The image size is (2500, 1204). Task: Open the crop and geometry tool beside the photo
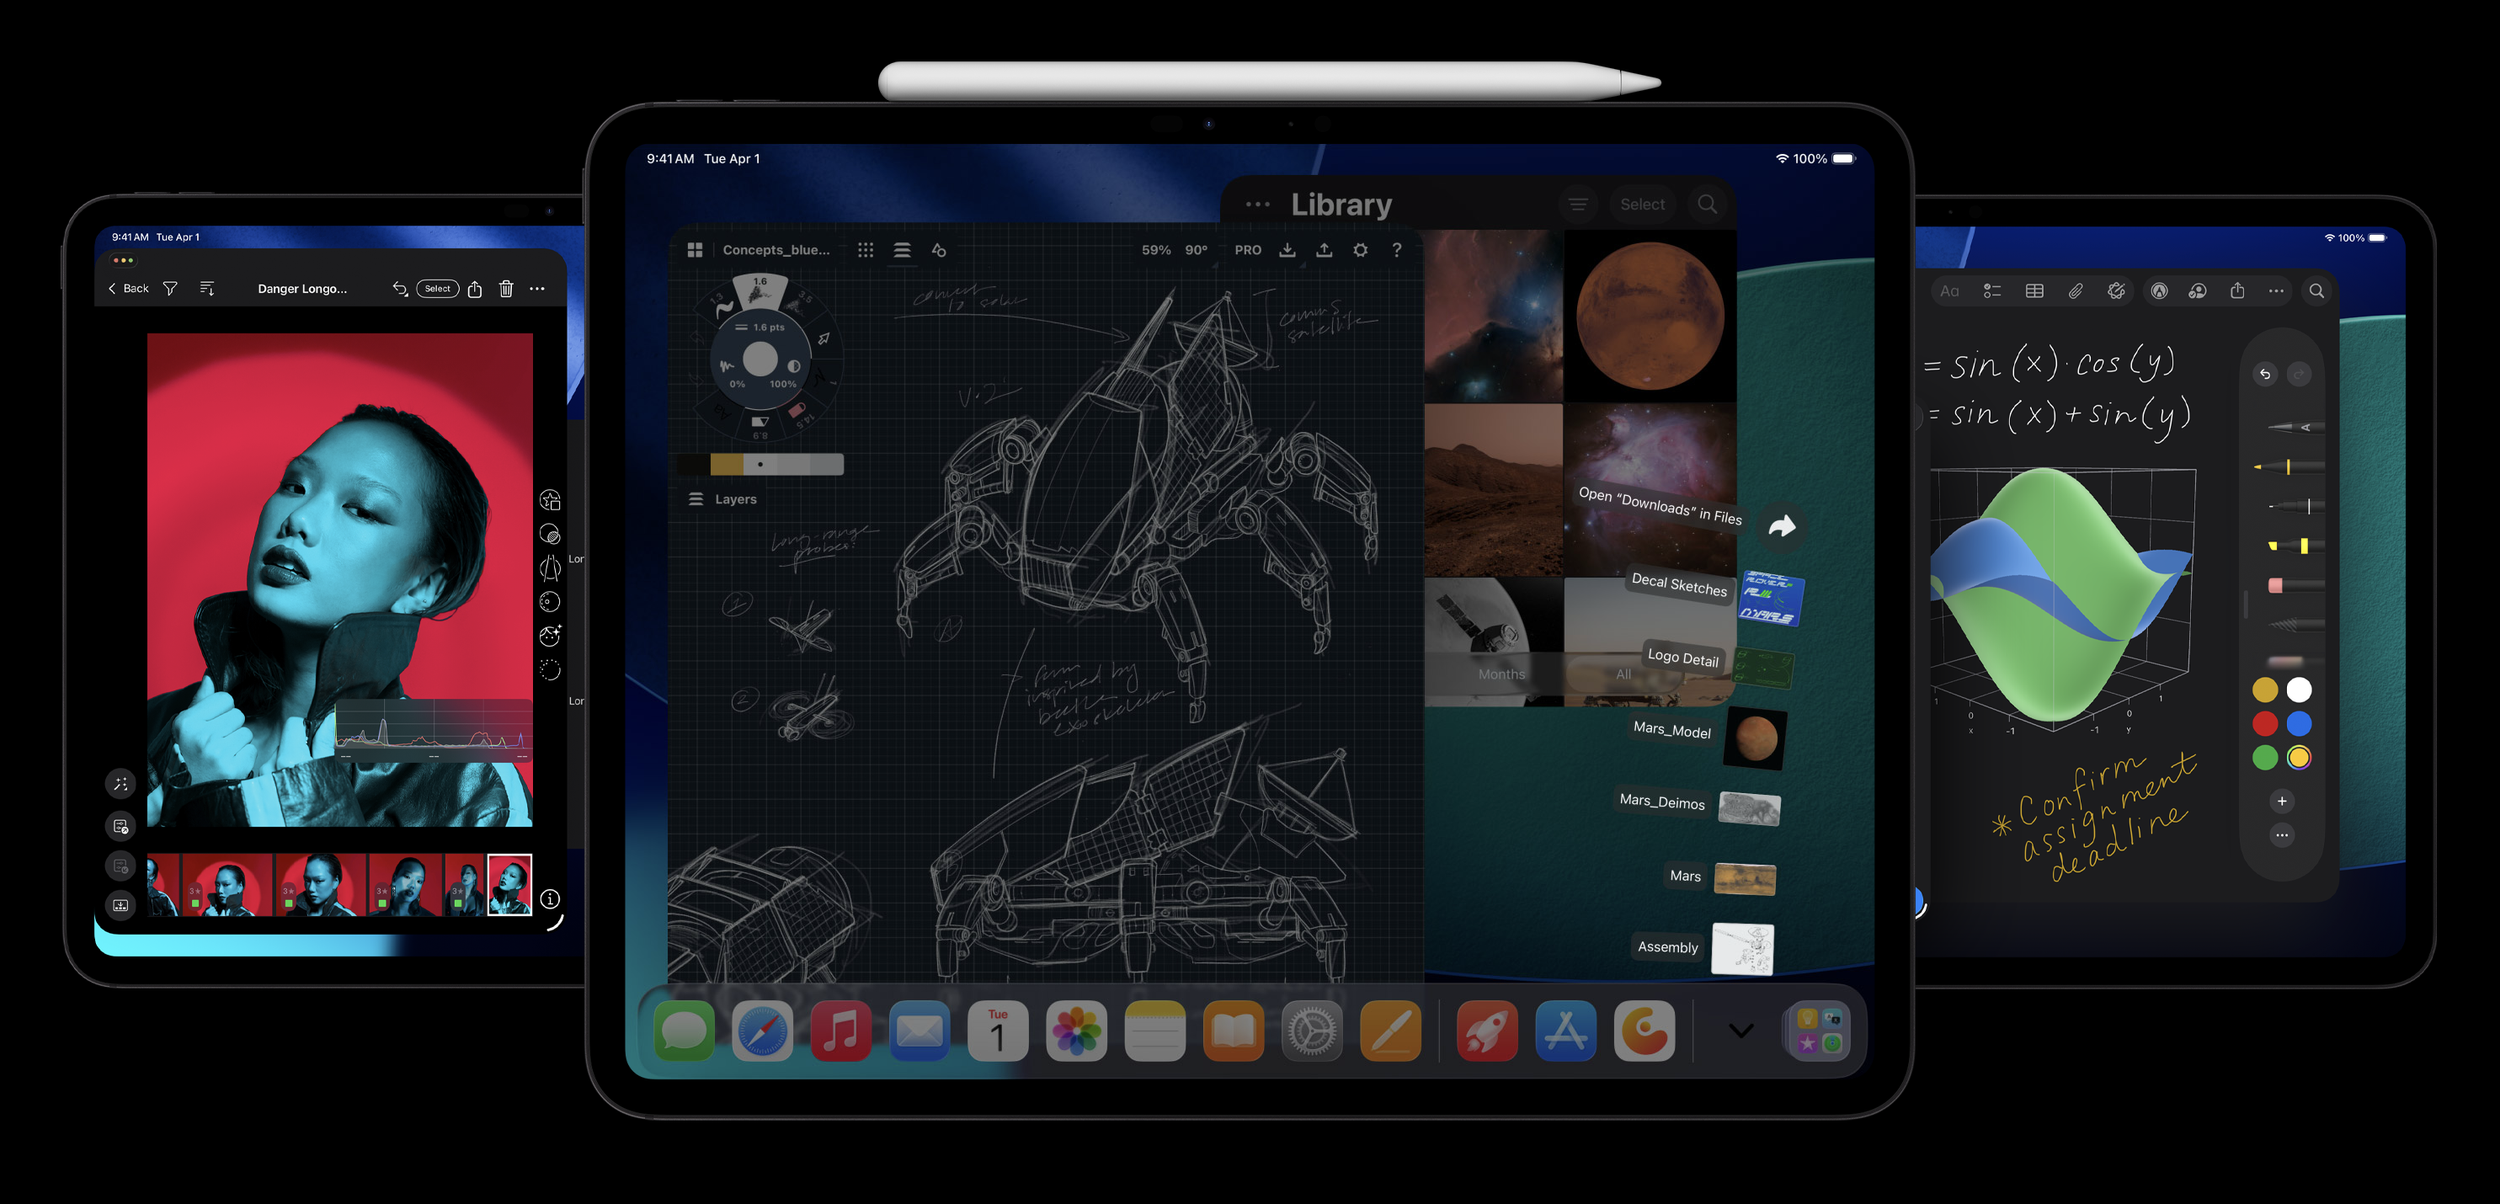click(550, 568)
